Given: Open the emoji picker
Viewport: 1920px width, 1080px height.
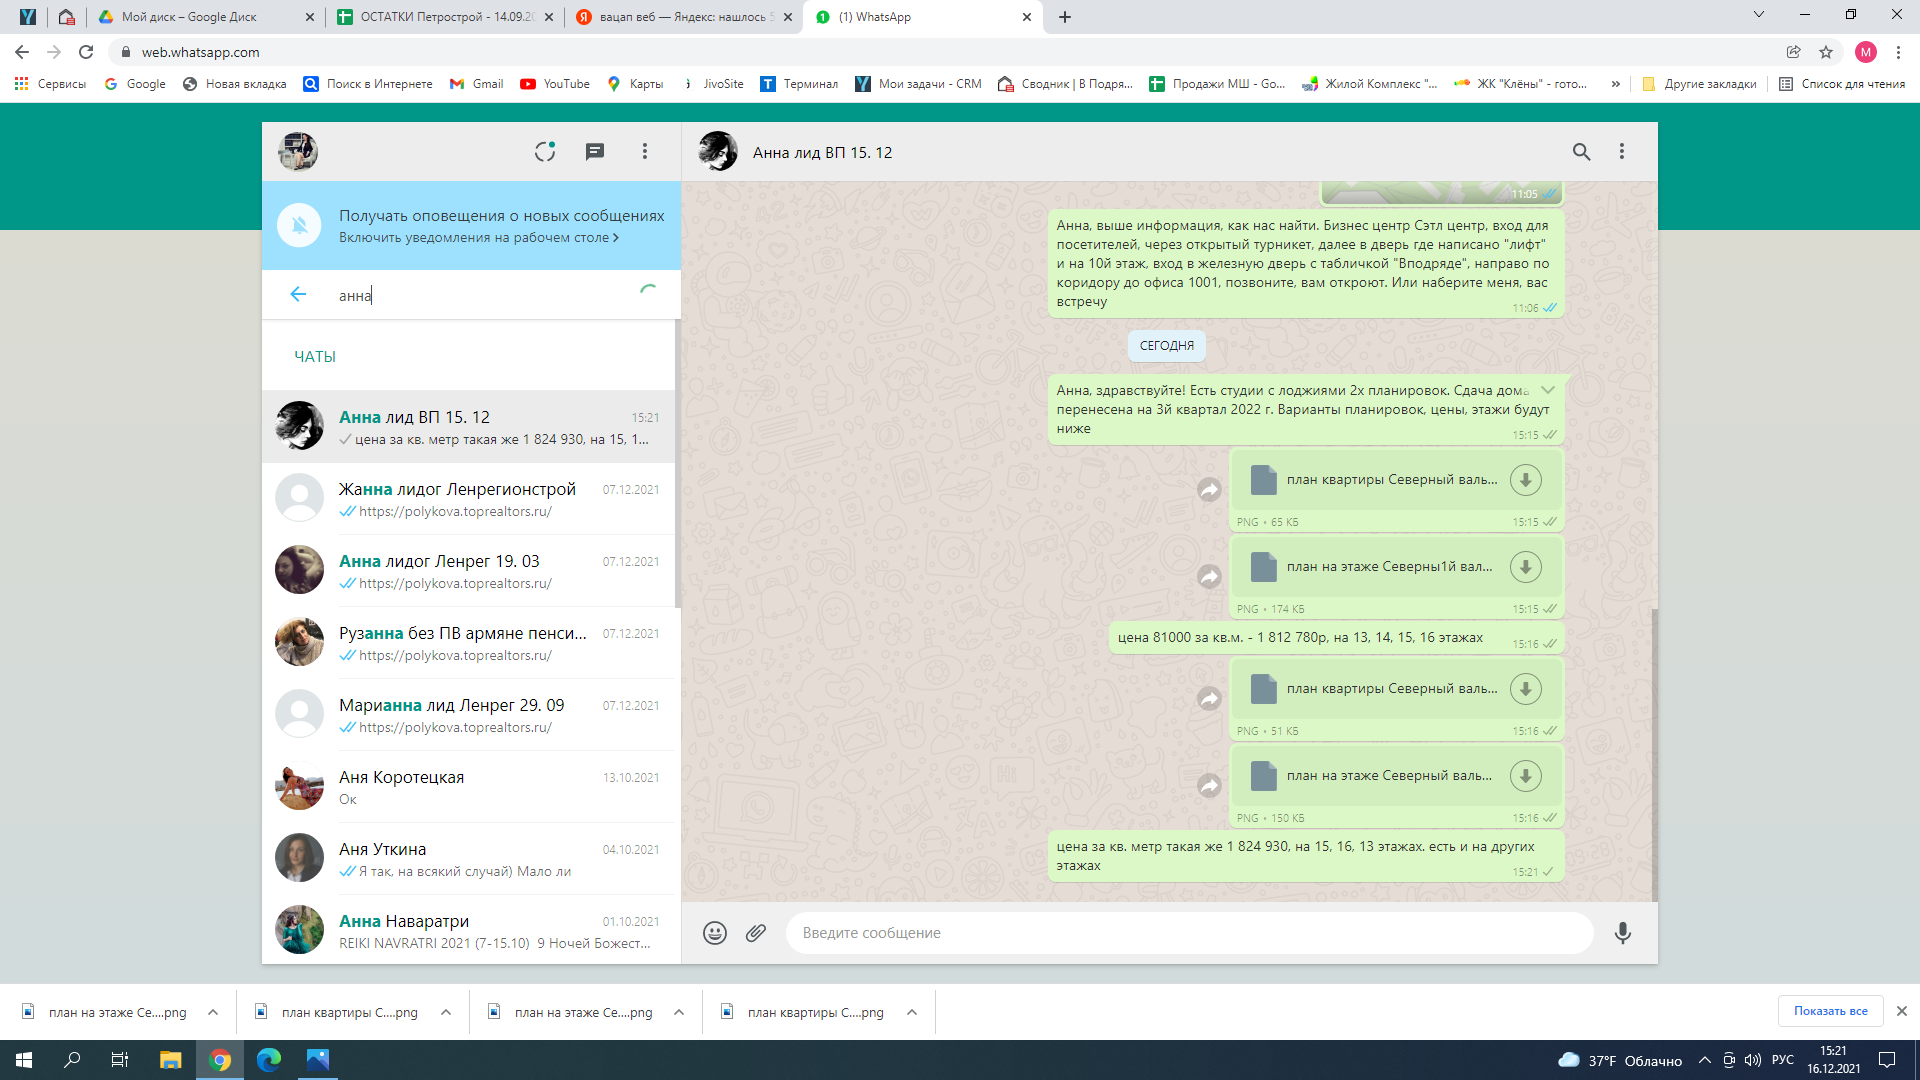Looking at the screenshot, I should [x=714, y=933].
